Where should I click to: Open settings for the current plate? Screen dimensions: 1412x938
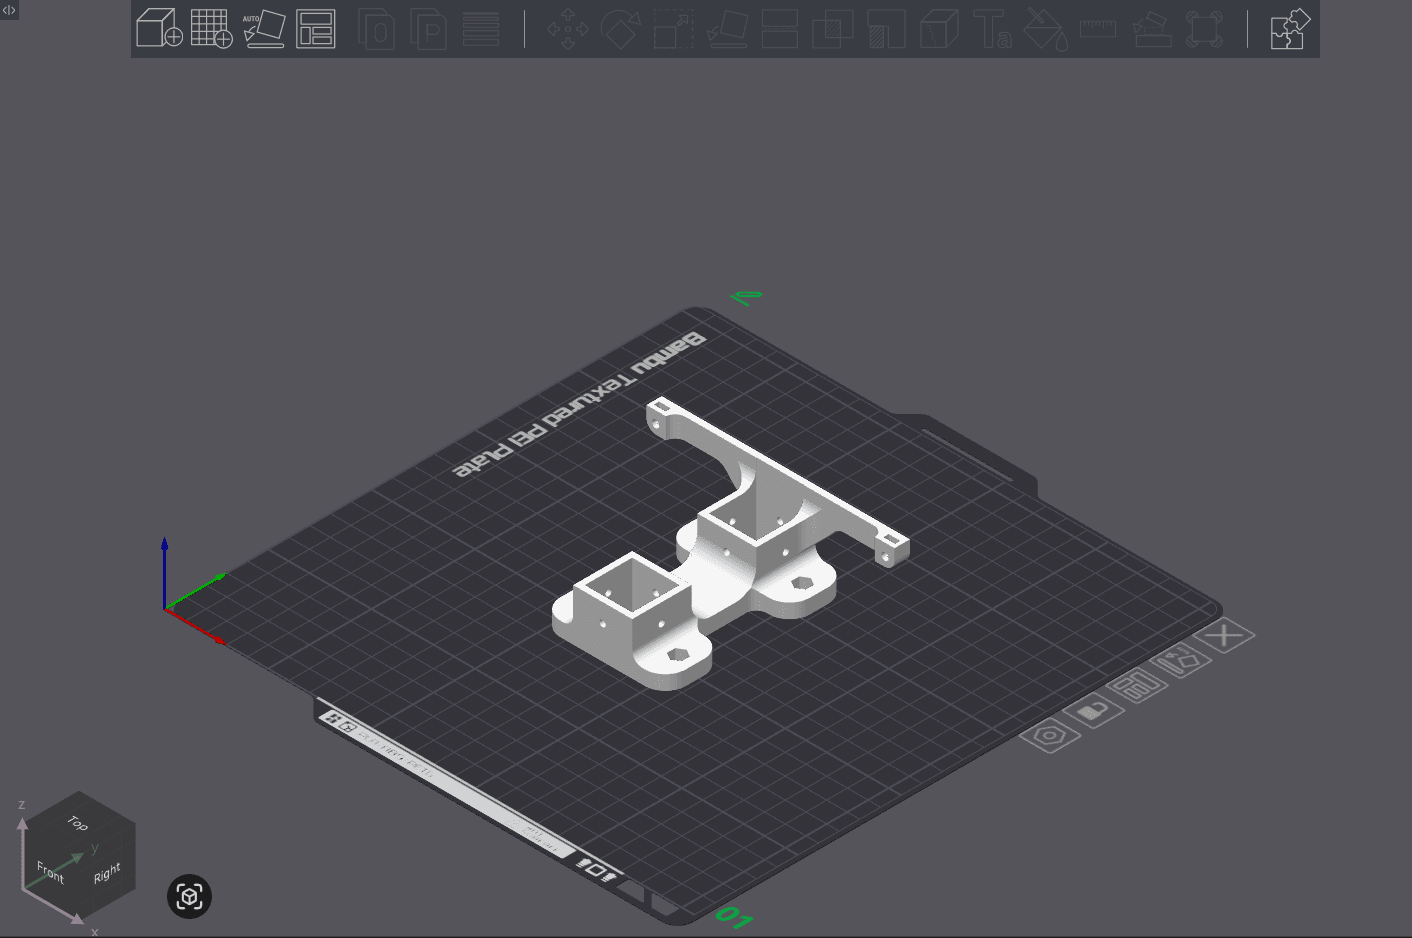click(x=1048, y=737)
